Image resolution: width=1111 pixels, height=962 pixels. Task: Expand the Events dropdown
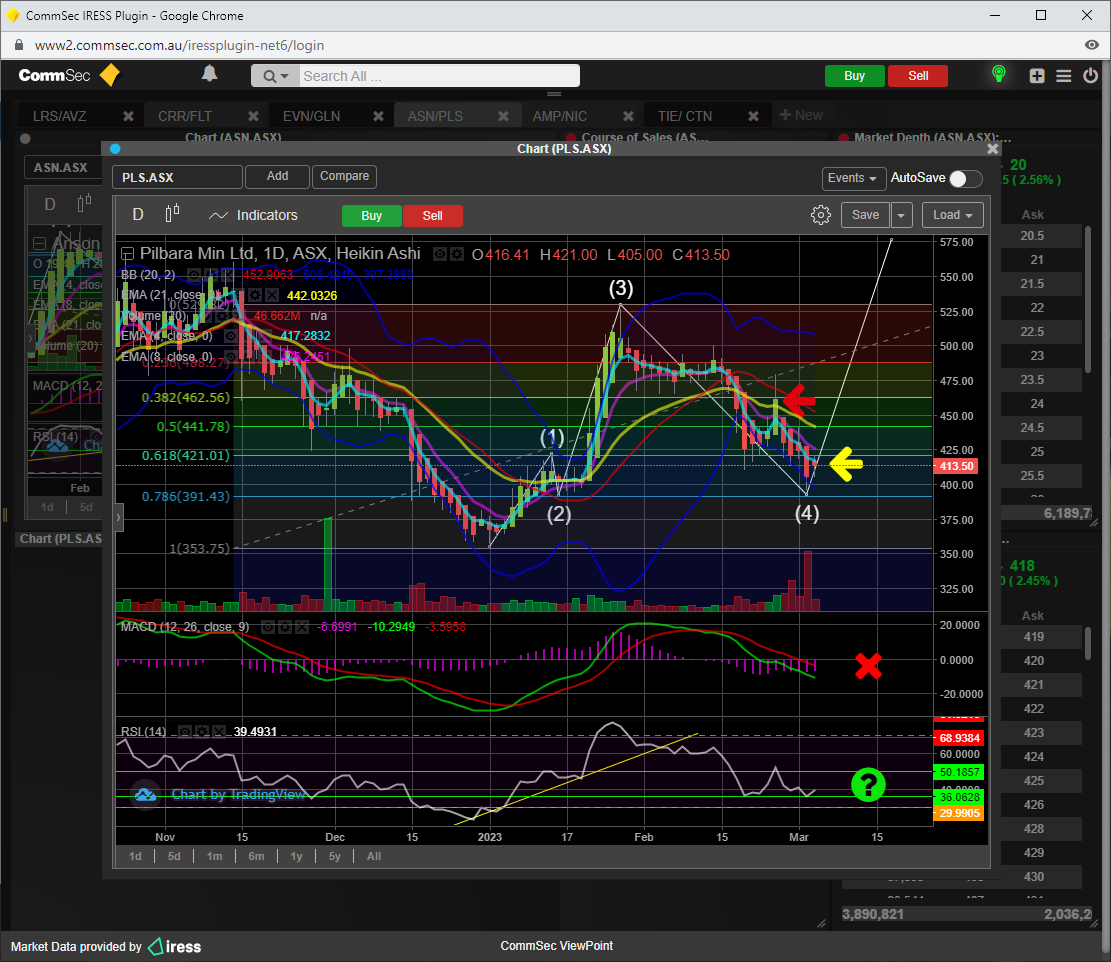coord(852,178)
